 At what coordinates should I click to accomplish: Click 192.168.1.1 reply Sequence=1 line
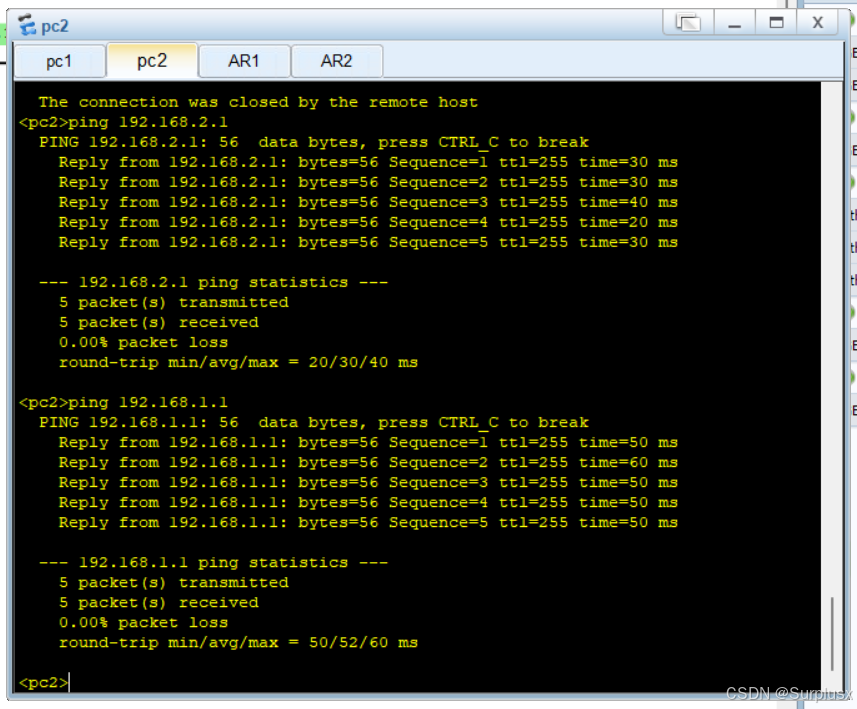368,443
